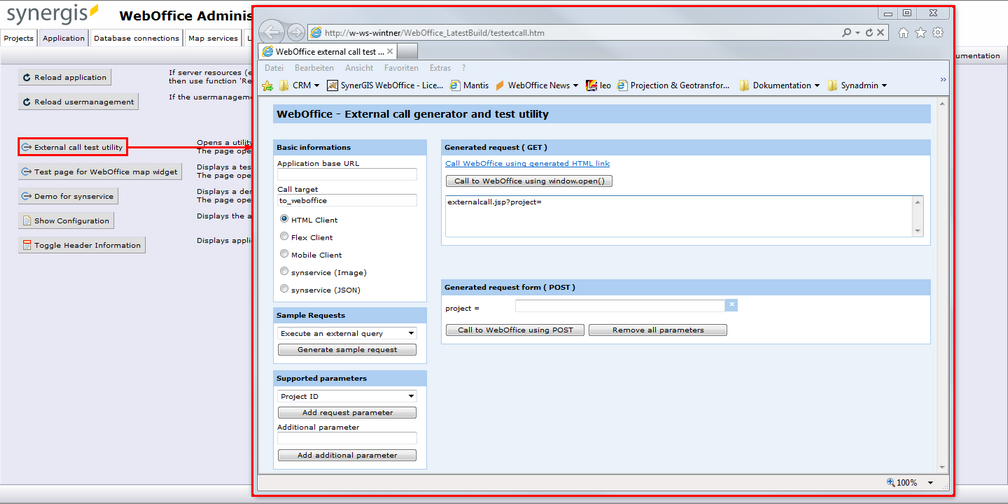This screenshot has height=504, width=1008.
Task: Click the Show Configuration button
Action: click(66, 220)
